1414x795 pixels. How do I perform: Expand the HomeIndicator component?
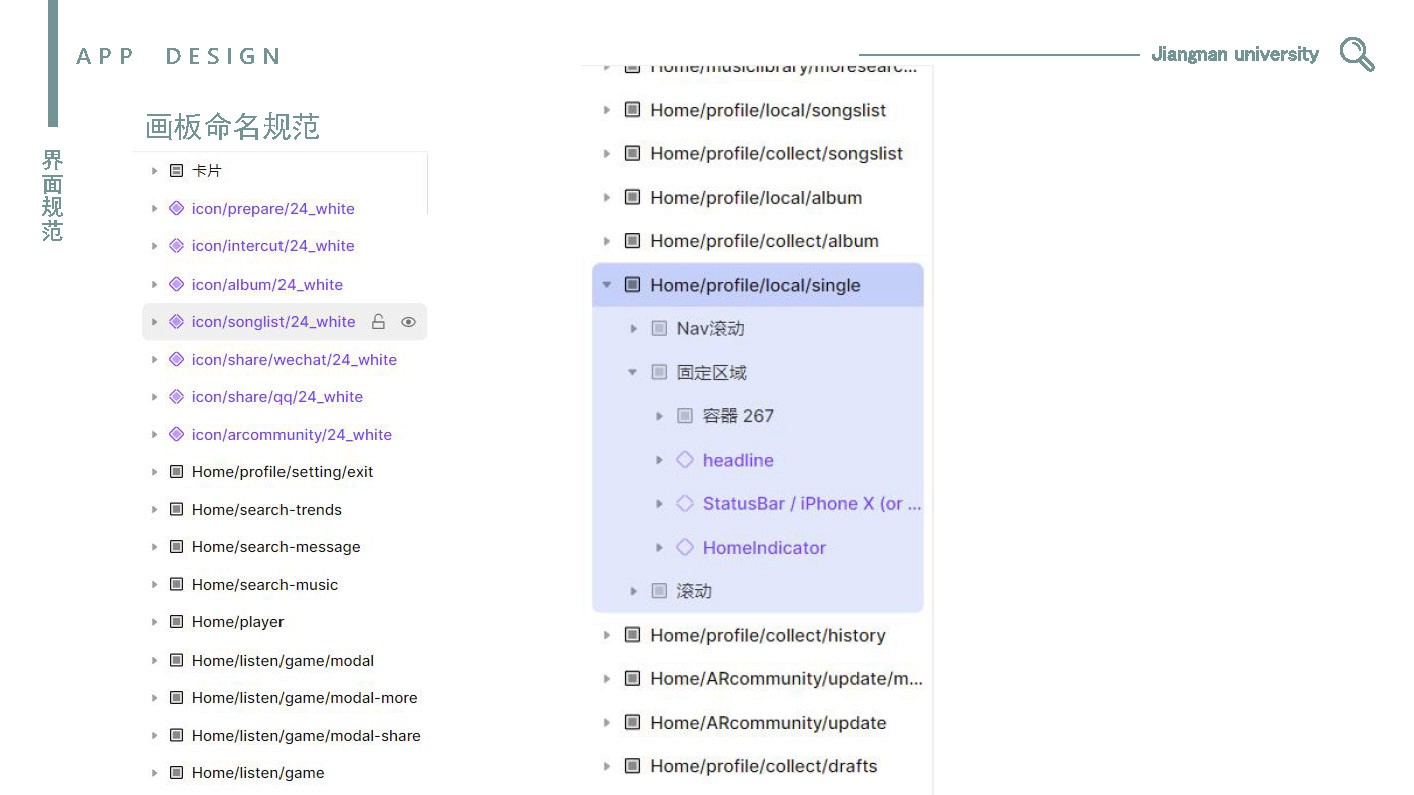click(x=659, y=547)
